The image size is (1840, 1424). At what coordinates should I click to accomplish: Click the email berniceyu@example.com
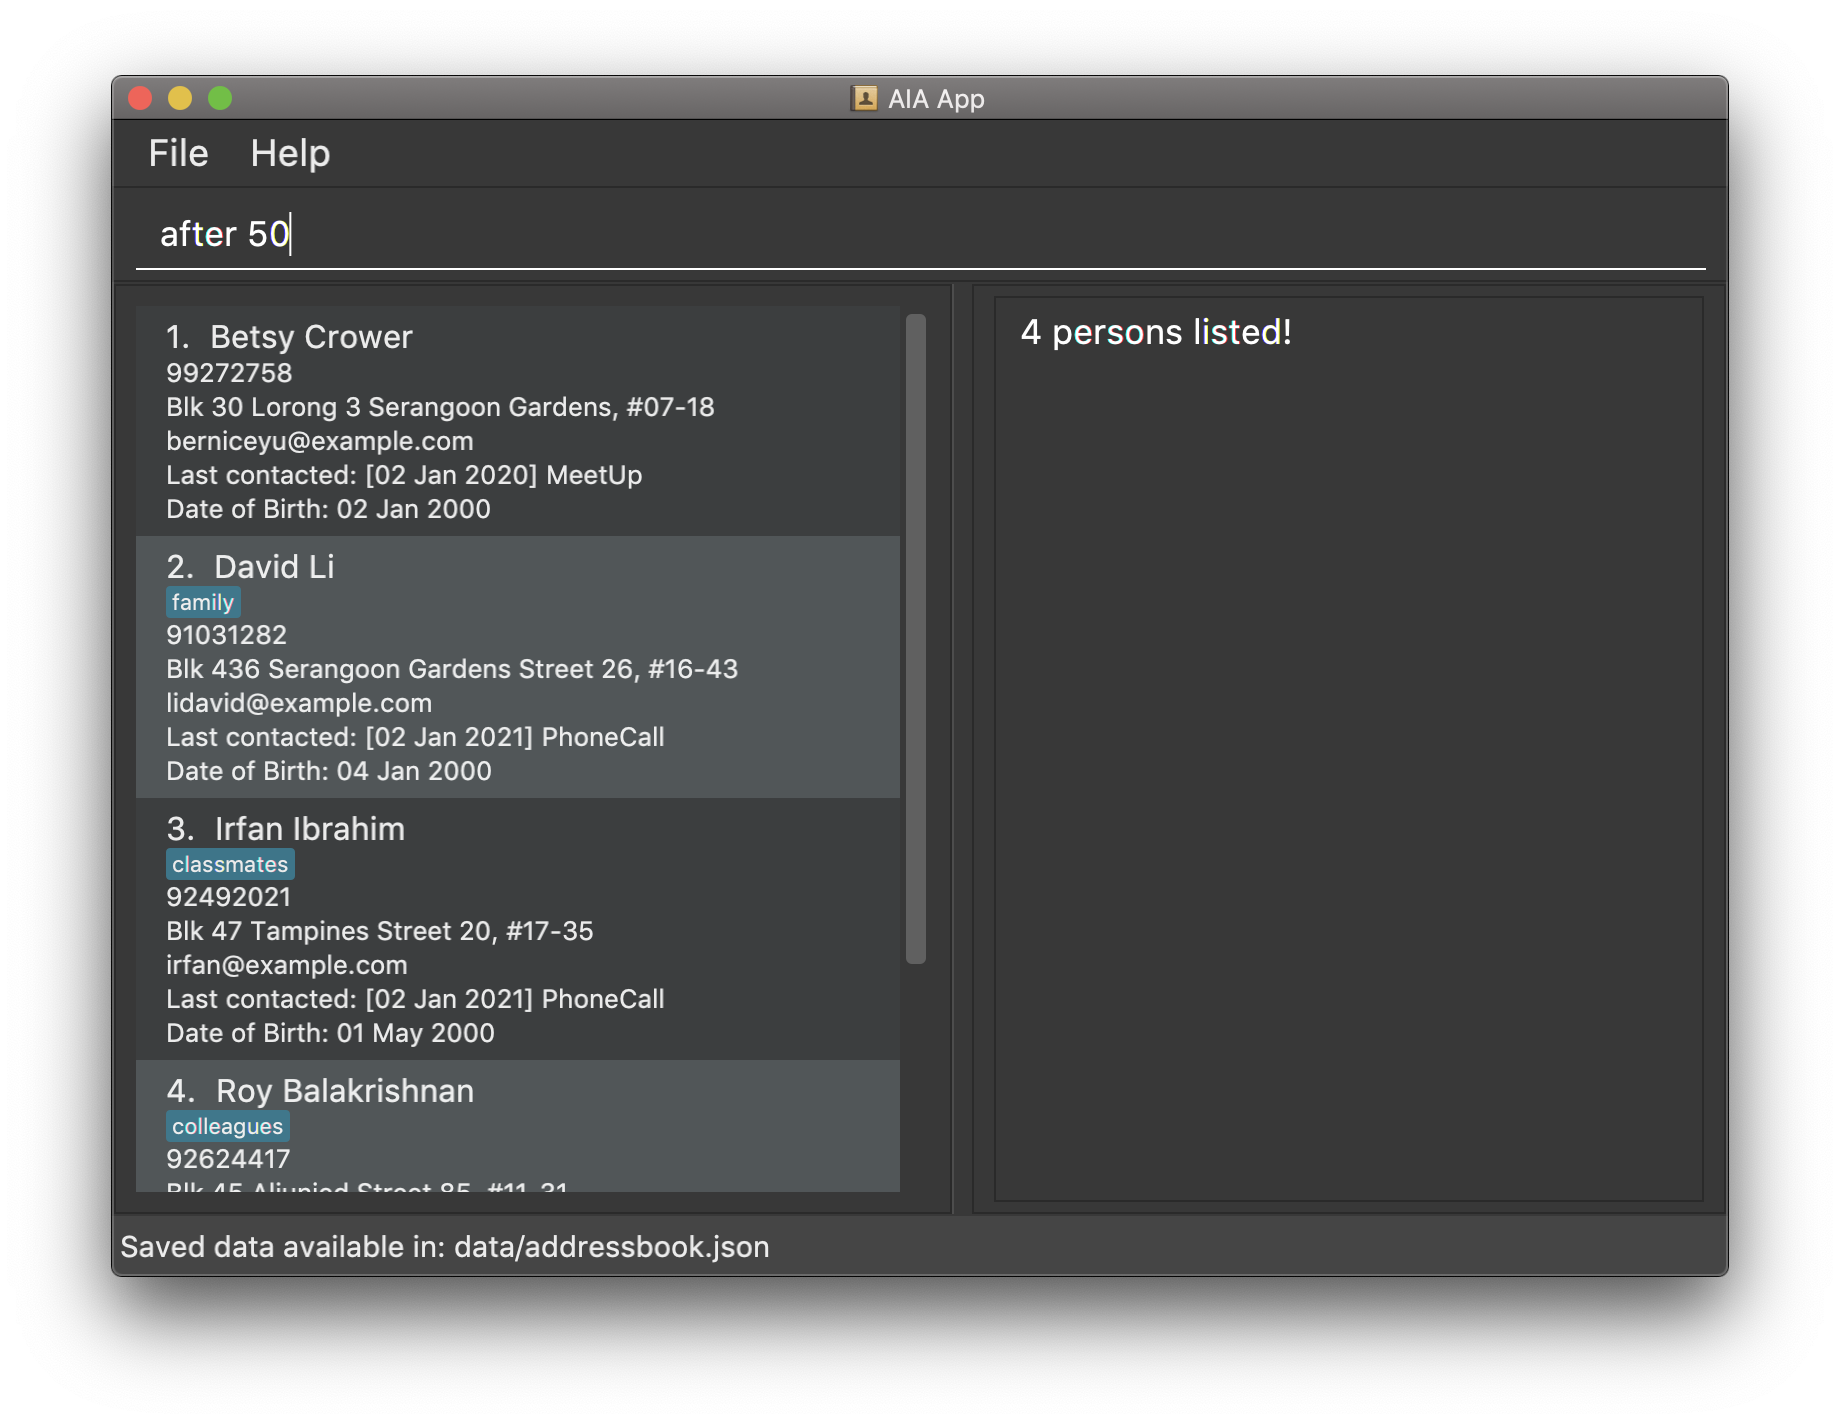[x=320, y=441]
